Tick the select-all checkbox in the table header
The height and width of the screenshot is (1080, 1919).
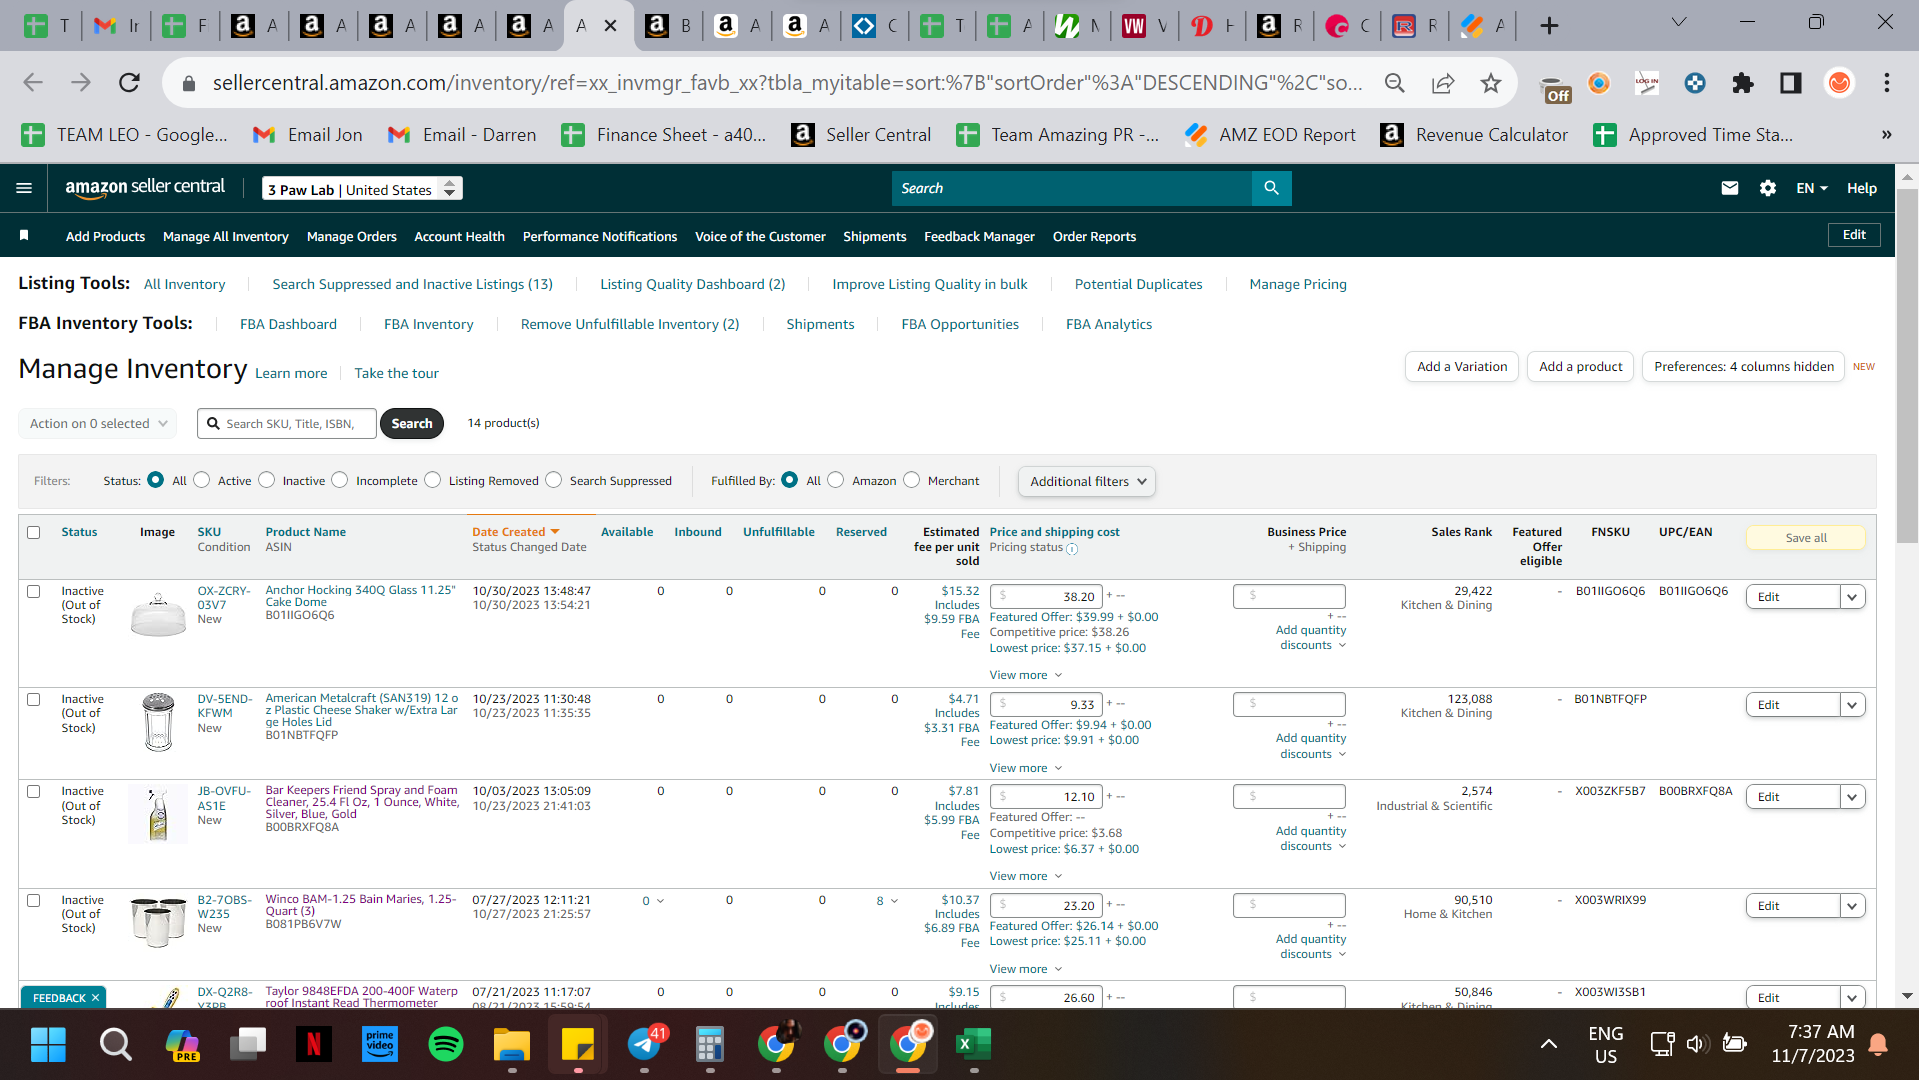pos(34,532)
